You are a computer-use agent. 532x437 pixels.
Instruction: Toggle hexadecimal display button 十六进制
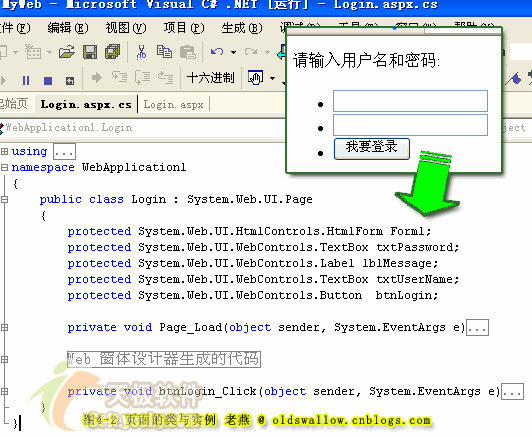(210, 78)
